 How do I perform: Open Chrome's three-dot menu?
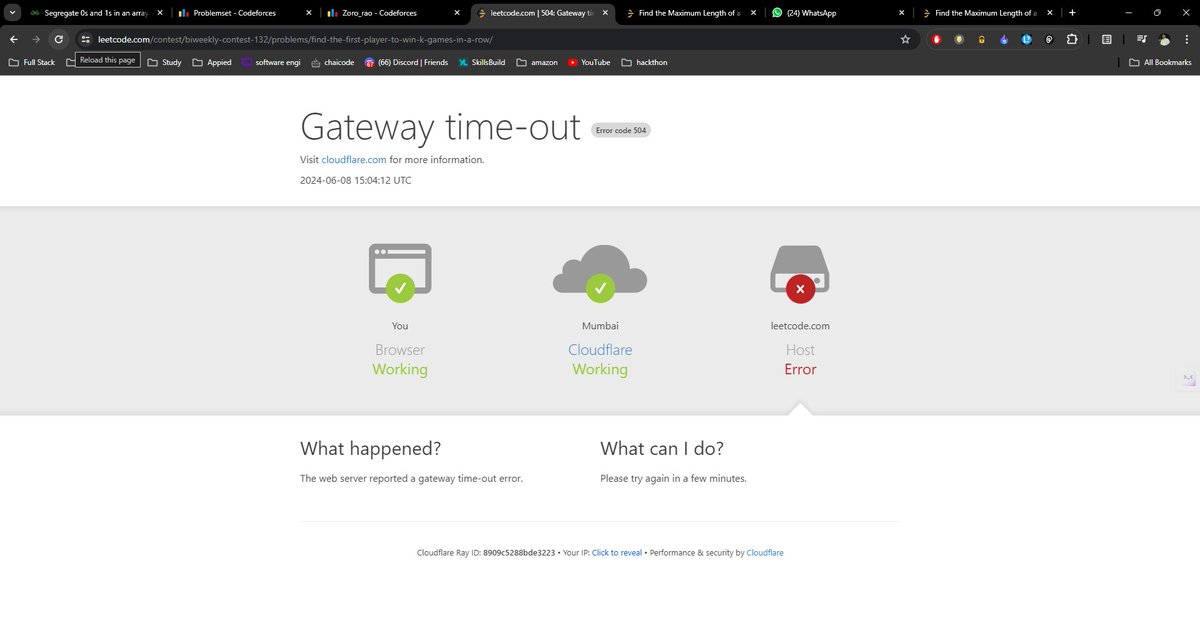pyautogui.click(x=1186, y=39)
